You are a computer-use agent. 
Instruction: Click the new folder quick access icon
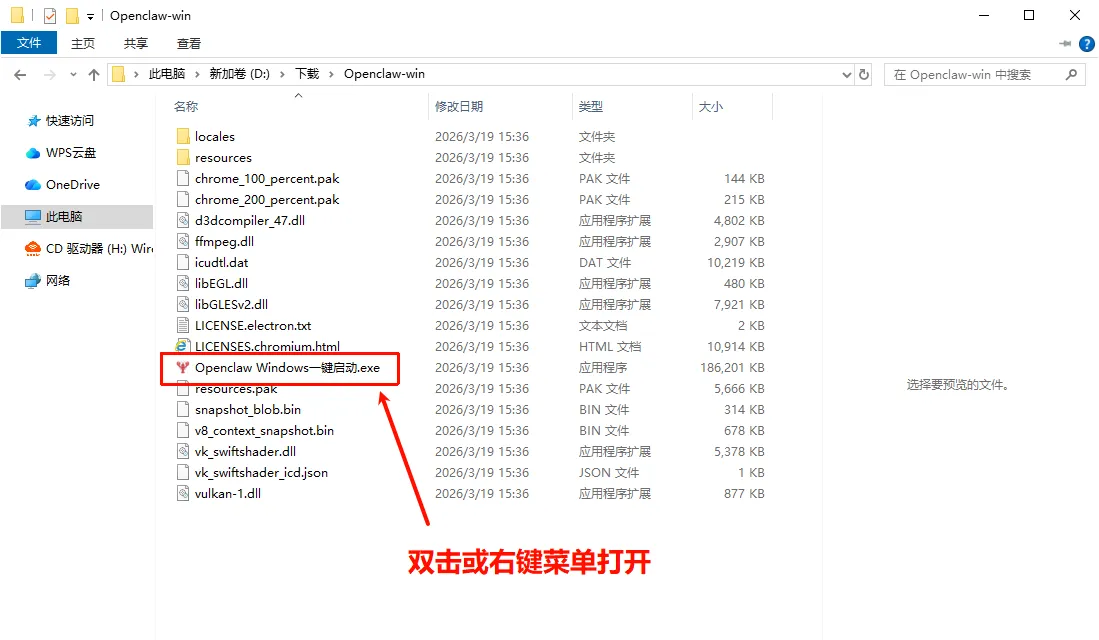click(72, 15)
